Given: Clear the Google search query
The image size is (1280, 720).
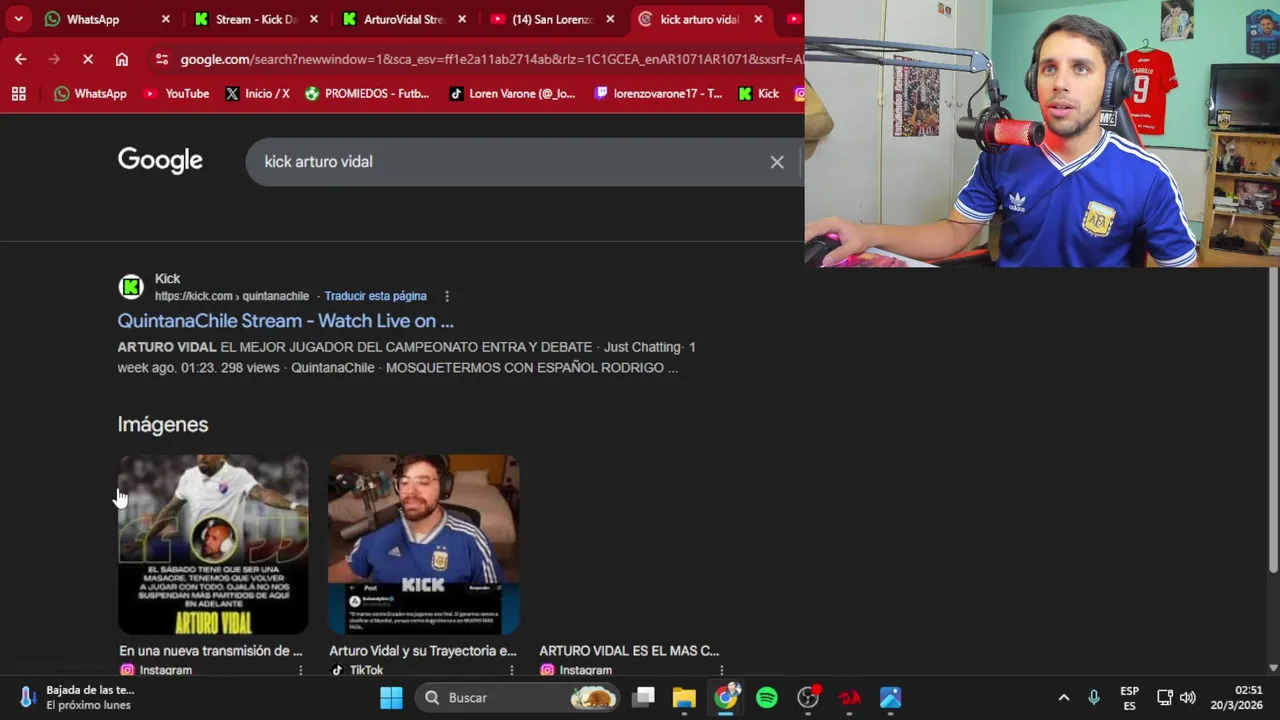Looking at the screenshot, I should (x=777, y=161).
